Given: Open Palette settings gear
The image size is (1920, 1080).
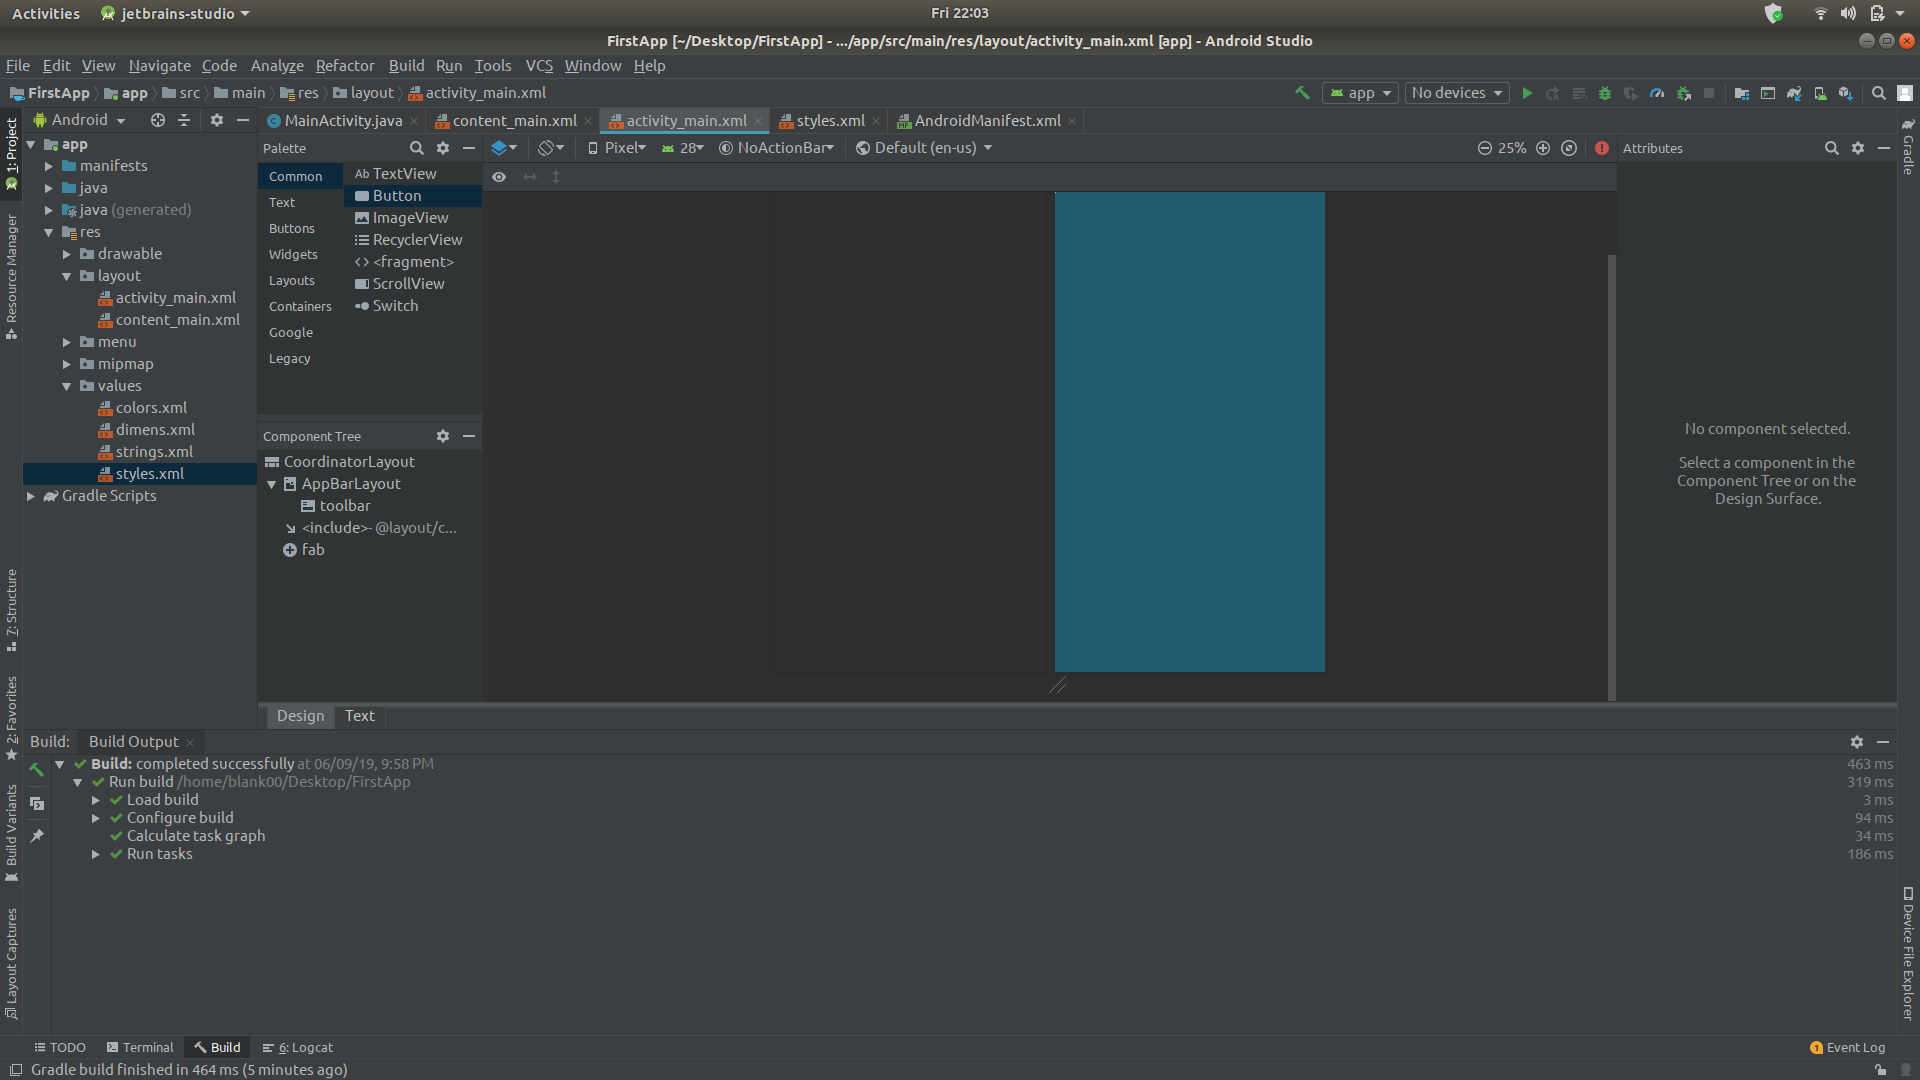Looking at the screenshot, I should (443, 148).
